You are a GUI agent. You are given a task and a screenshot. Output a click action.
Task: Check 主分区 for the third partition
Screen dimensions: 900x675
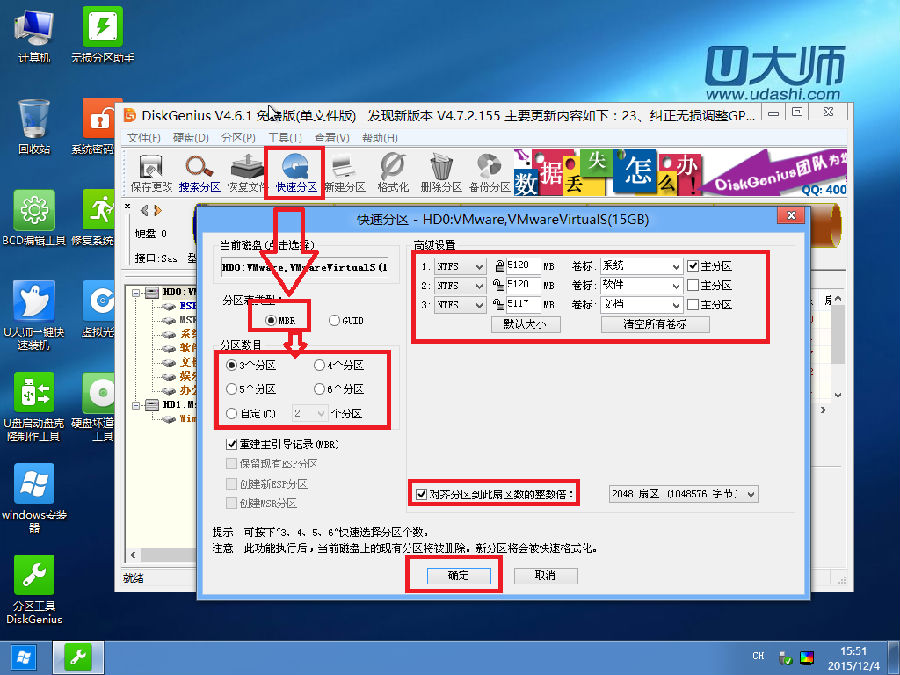click(x=693, y=304)
